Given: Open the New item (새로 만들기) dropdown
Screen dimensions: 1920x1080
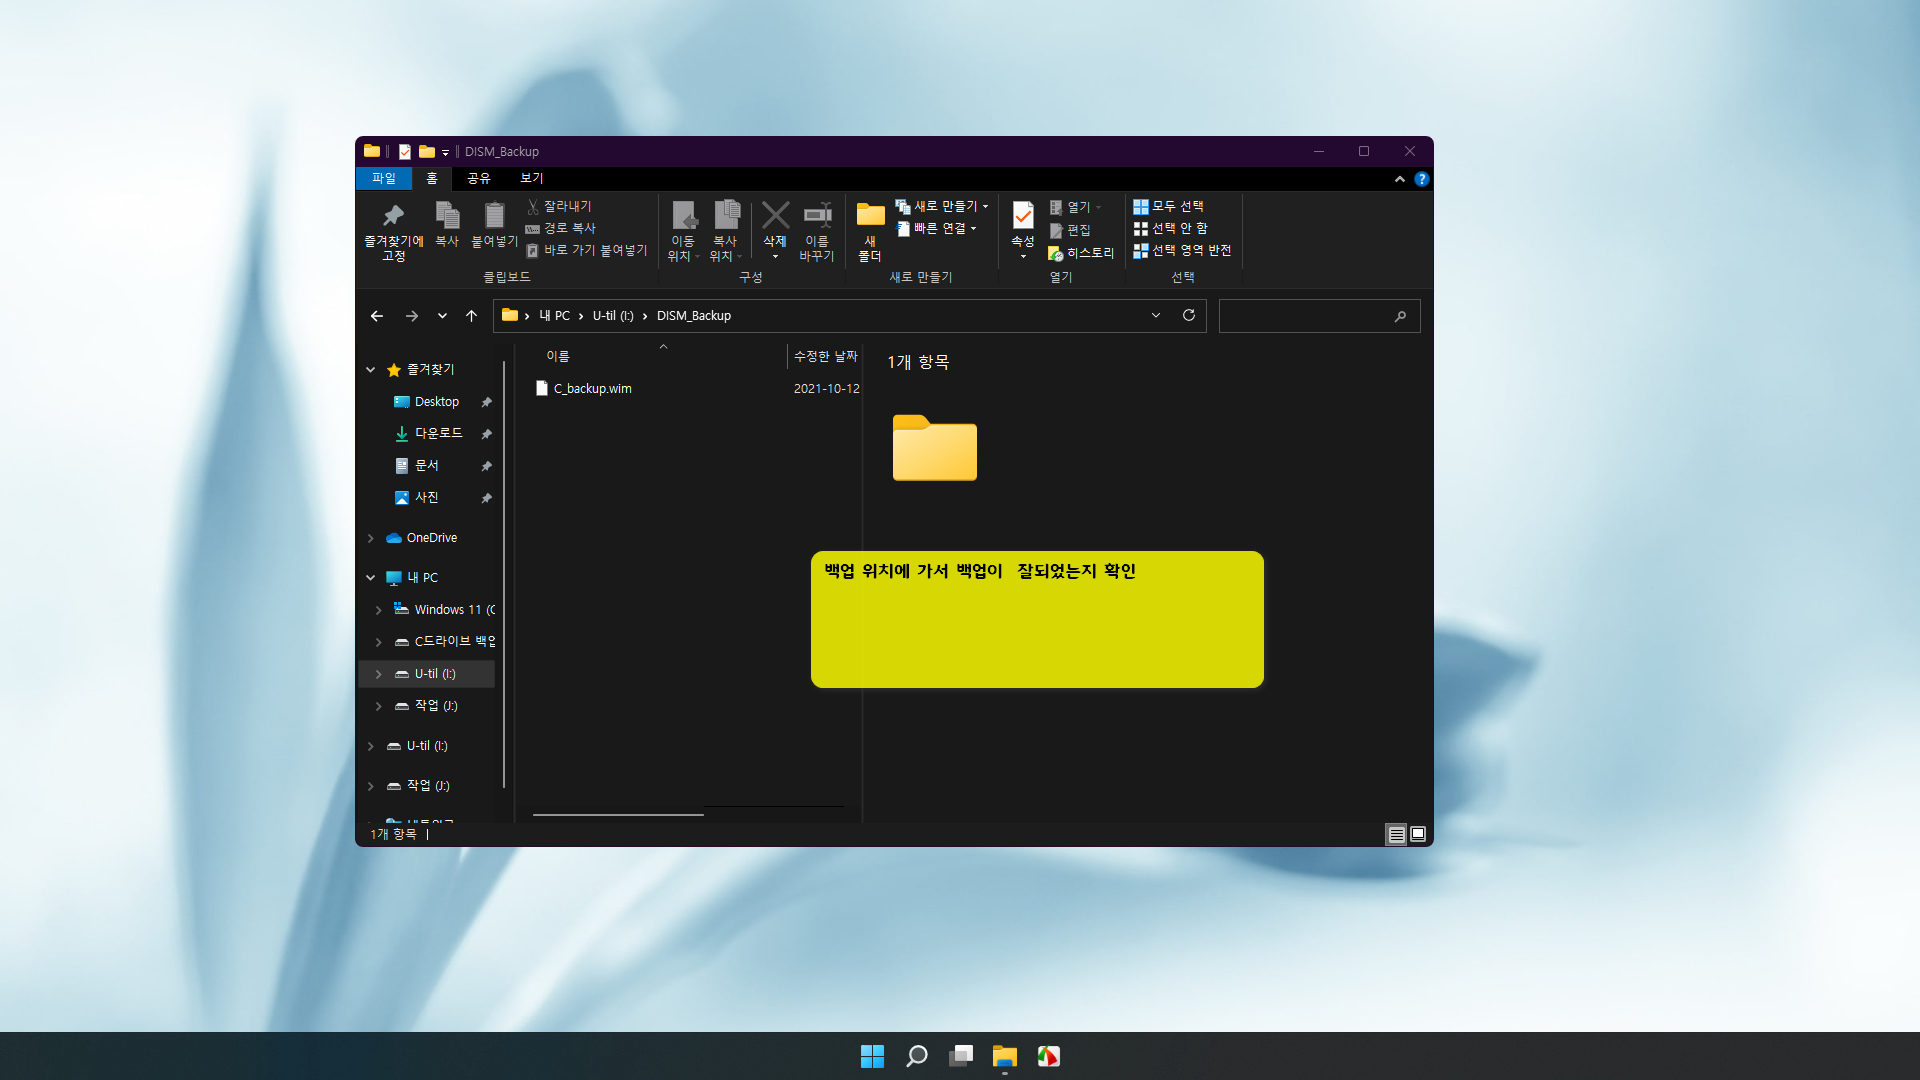Looking at the screenshot, I should pyautogui.click(x=942, y=206).
